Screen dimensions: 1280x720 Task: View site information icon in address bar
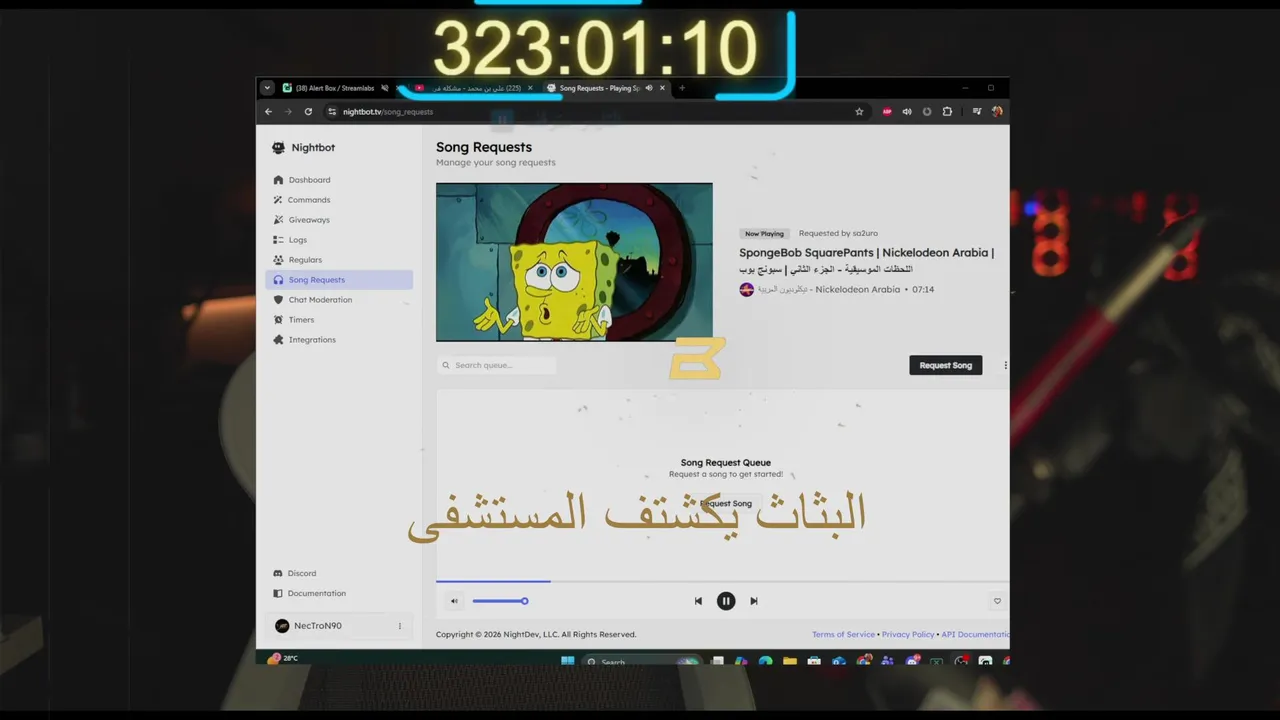click(x=332, y=112)
